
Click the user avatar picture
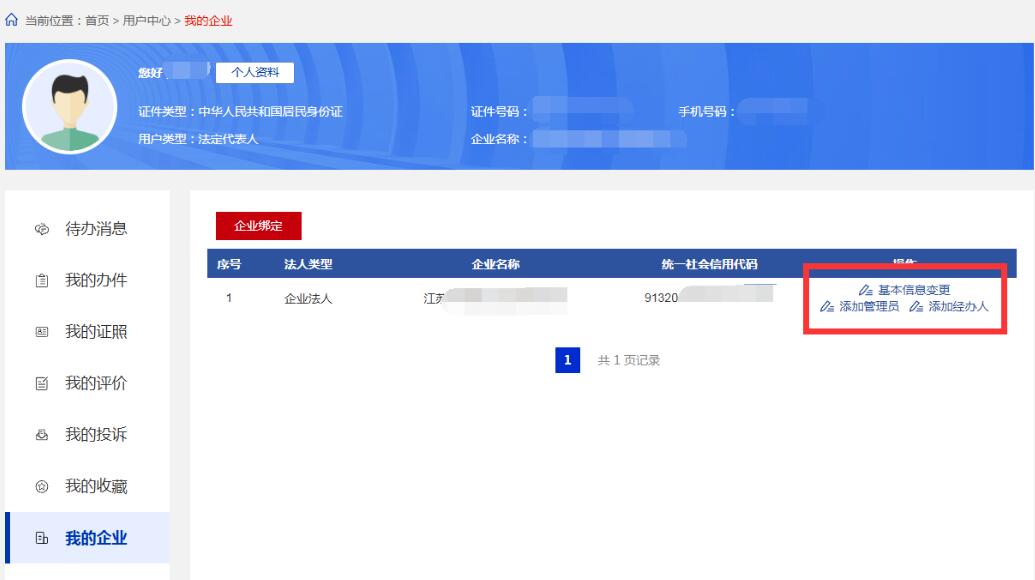coord(70,106)
